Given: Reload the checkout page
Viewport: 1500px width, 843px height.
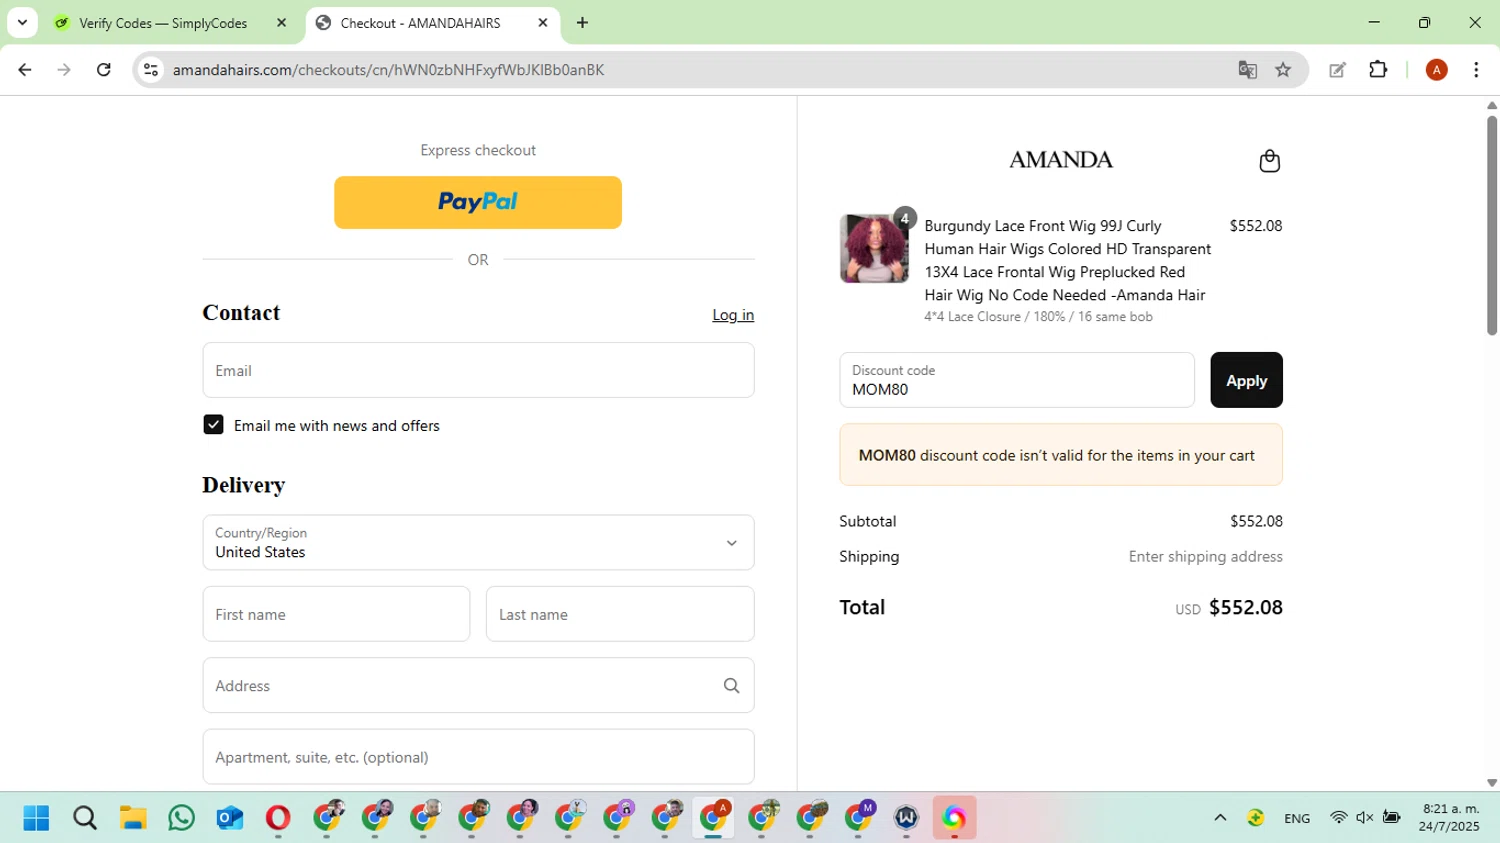Looking at the screenshot, I should click(104, 70).
